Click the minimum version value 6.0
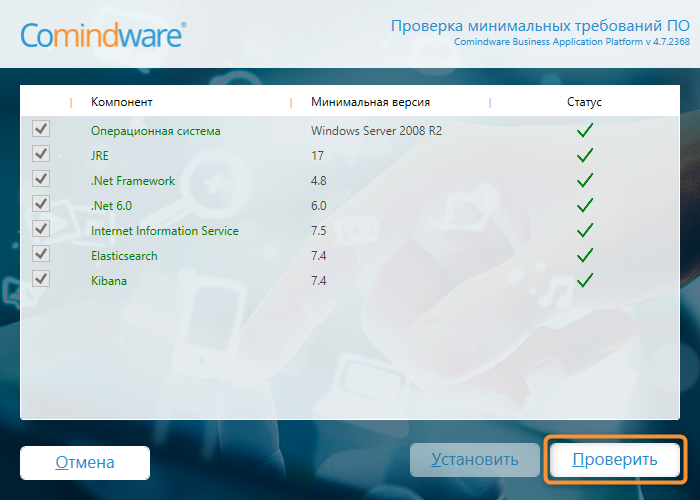The width and height of the screenshot is (700, 500). tap(319, 206)
